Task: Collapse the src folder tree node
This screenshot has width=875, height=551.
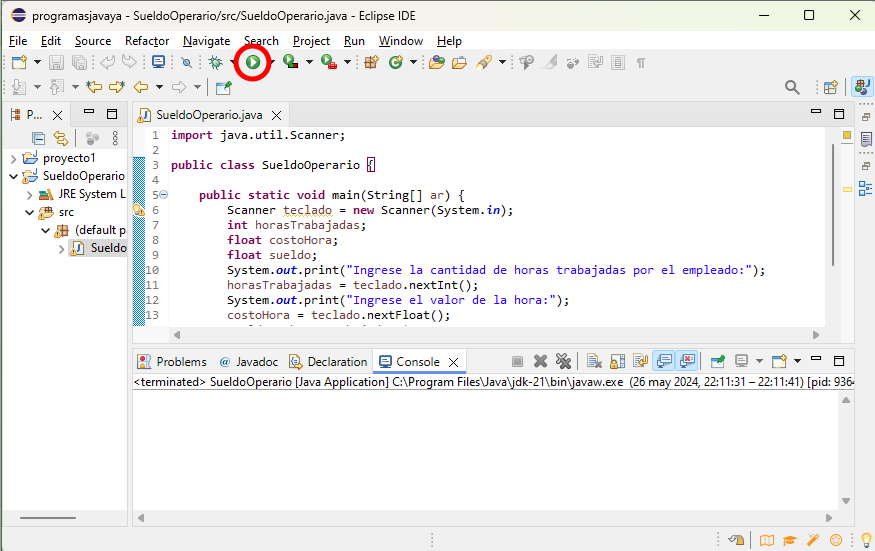Action: pos(30,212)
